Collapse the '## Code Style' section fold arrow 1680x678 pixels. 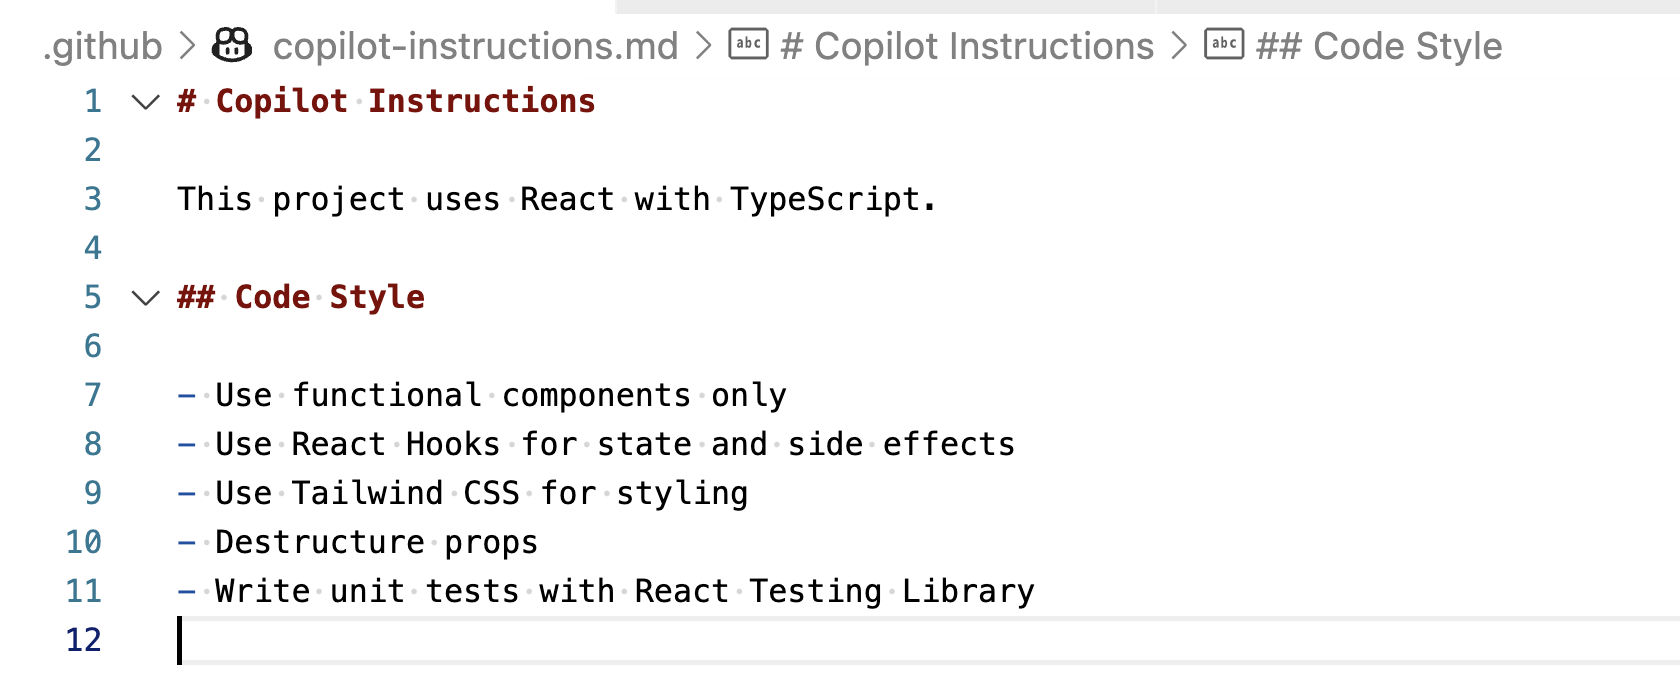tap(146, 297)
